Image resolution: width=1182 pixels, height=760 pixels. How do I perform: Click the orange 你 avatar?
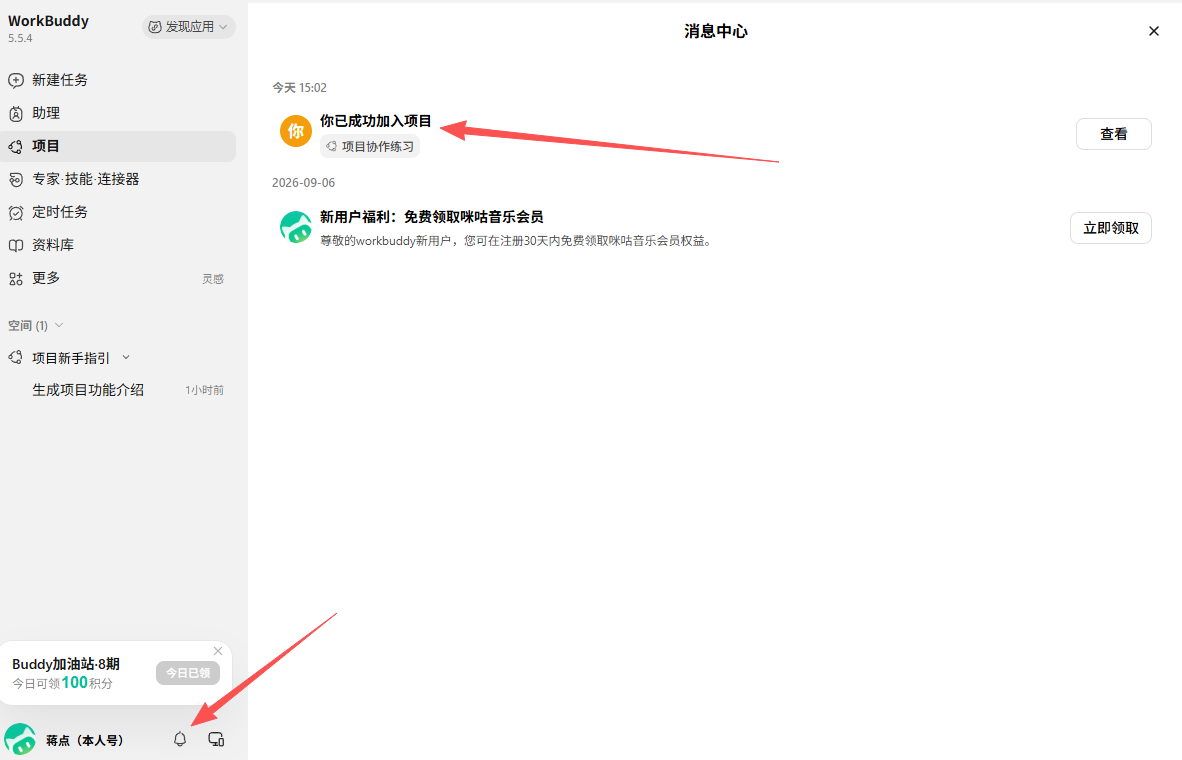pyautogui.click(x=296, y=131)
